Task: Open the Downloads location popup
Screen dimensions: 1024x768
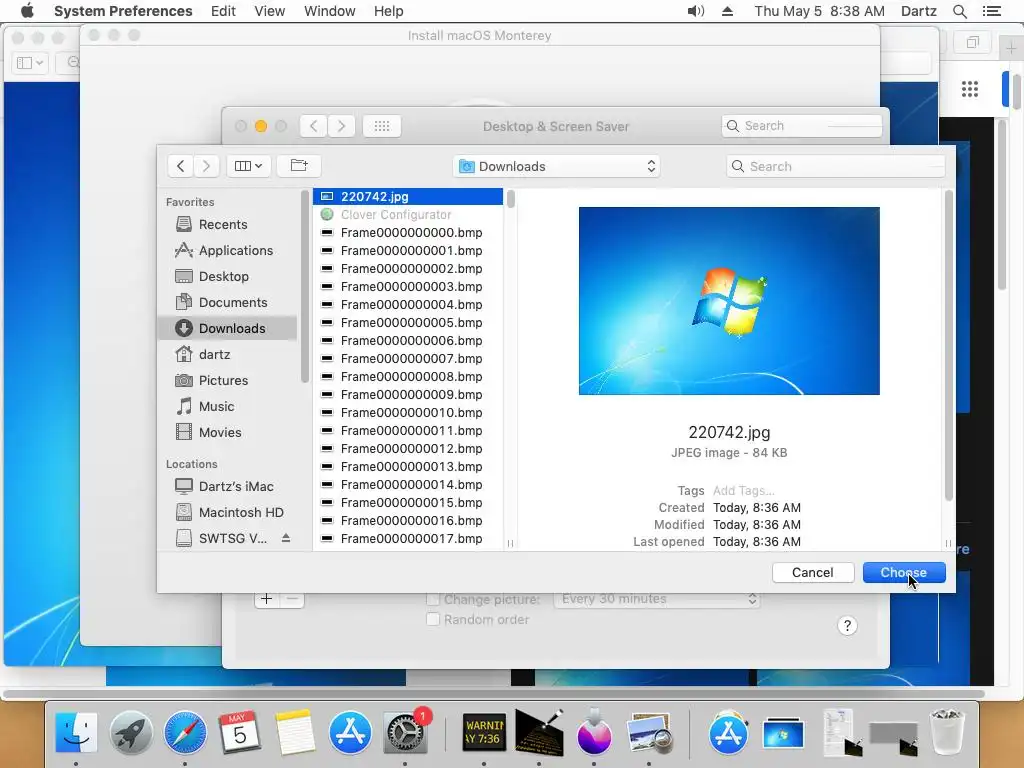Action: point(556,167)
